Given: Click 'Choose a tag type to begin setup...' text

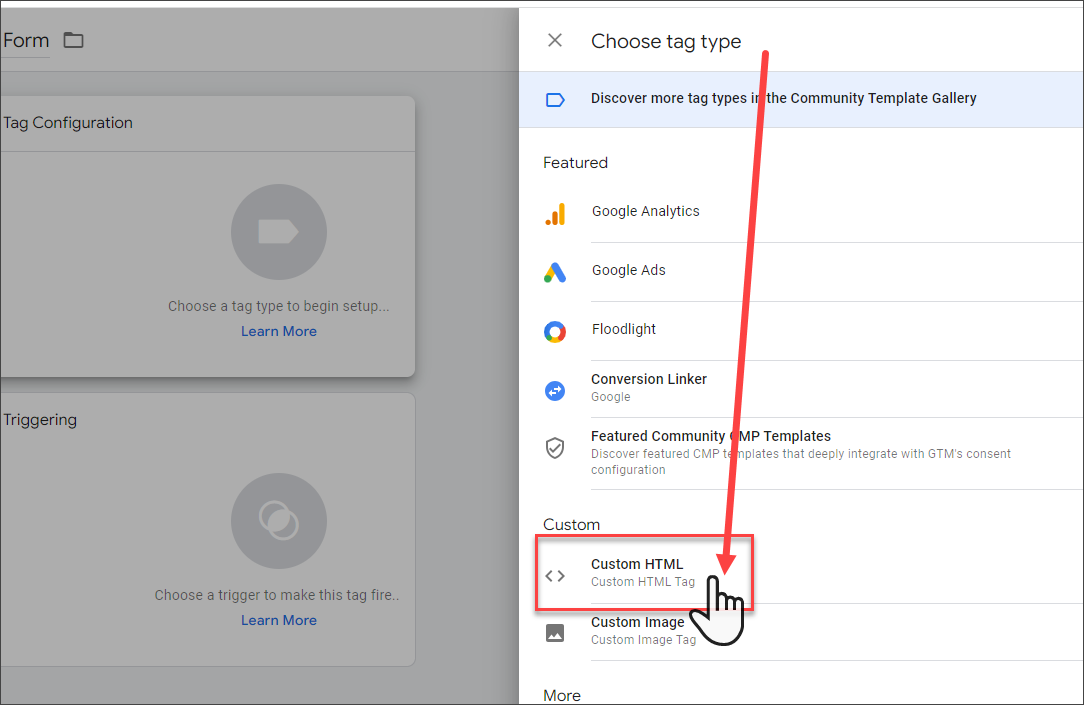Looking at the screenshot, I should tap(279, 306).
